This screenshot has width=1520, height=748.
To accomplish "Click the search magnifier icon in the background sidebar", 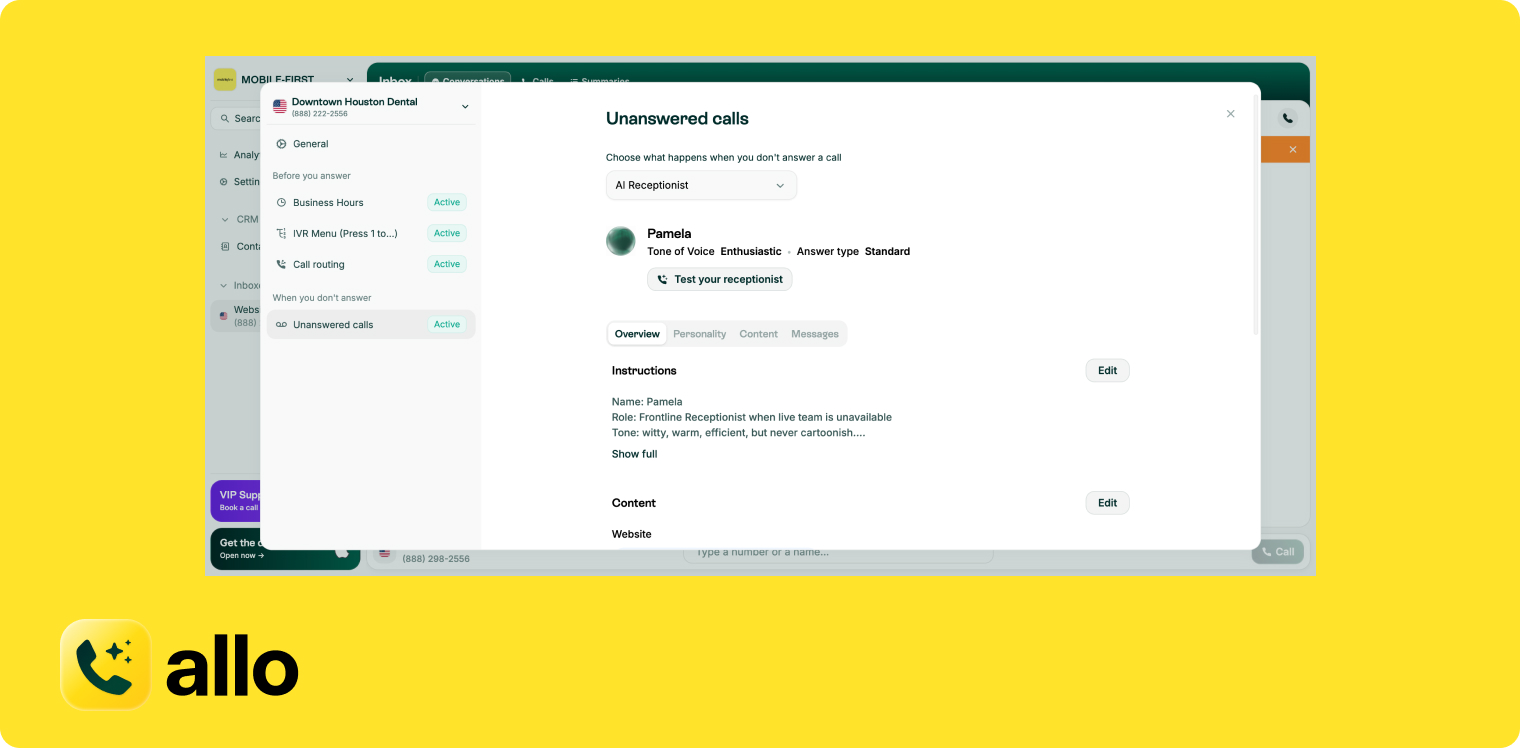I will pyautogui.click(x=225, y=118).
